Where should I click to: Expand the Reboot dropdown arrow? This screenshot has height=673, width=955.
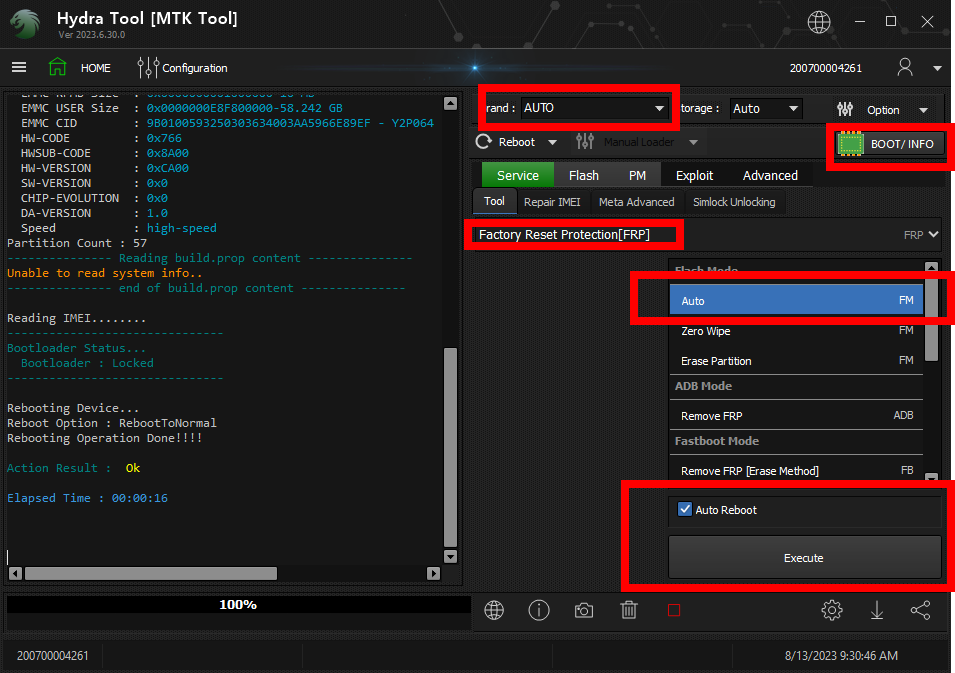[552, 143]
